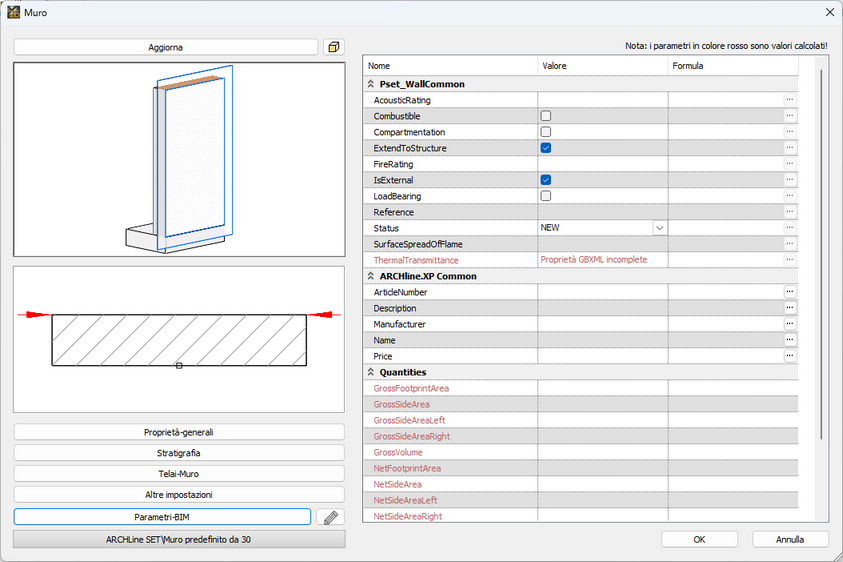The width and height of the screenshot is (843, 562).
Task: Select the GrossSideArea row
Action: [x=581, y=404]
